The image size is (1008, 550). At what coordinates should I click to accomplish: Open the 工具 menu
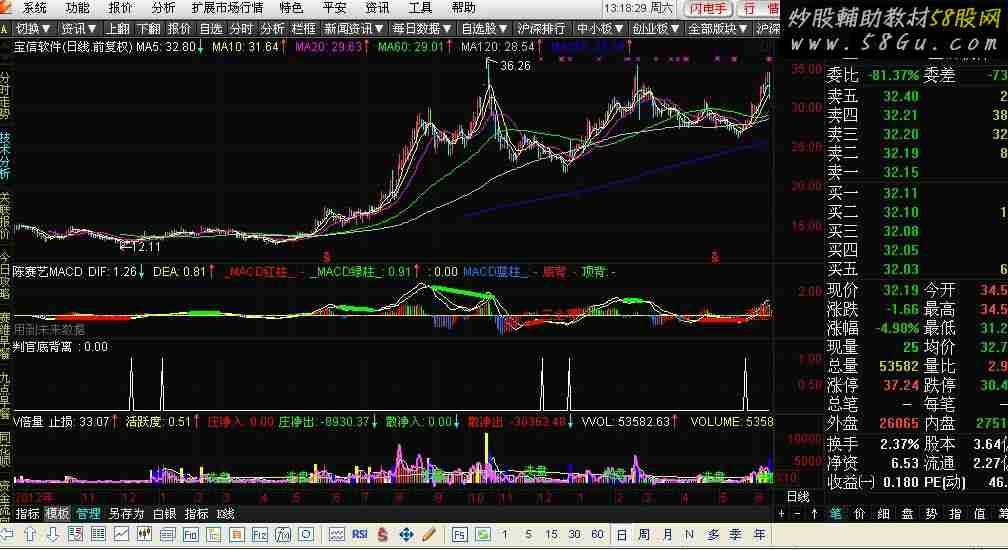coord(420,8)
